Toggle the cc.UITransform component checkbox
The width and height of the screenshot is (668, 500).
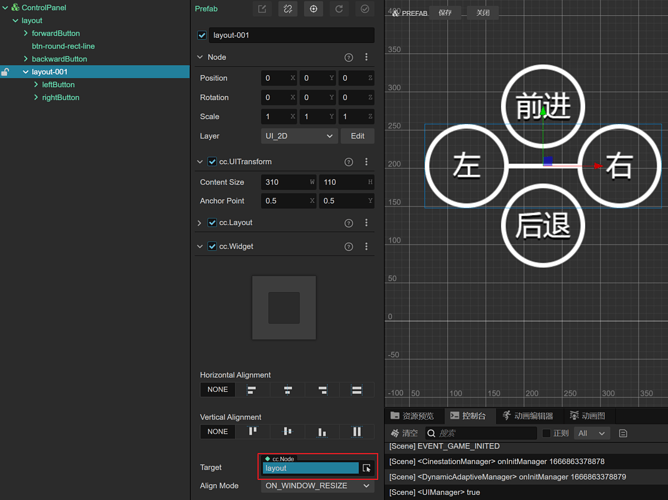[212, 162]
